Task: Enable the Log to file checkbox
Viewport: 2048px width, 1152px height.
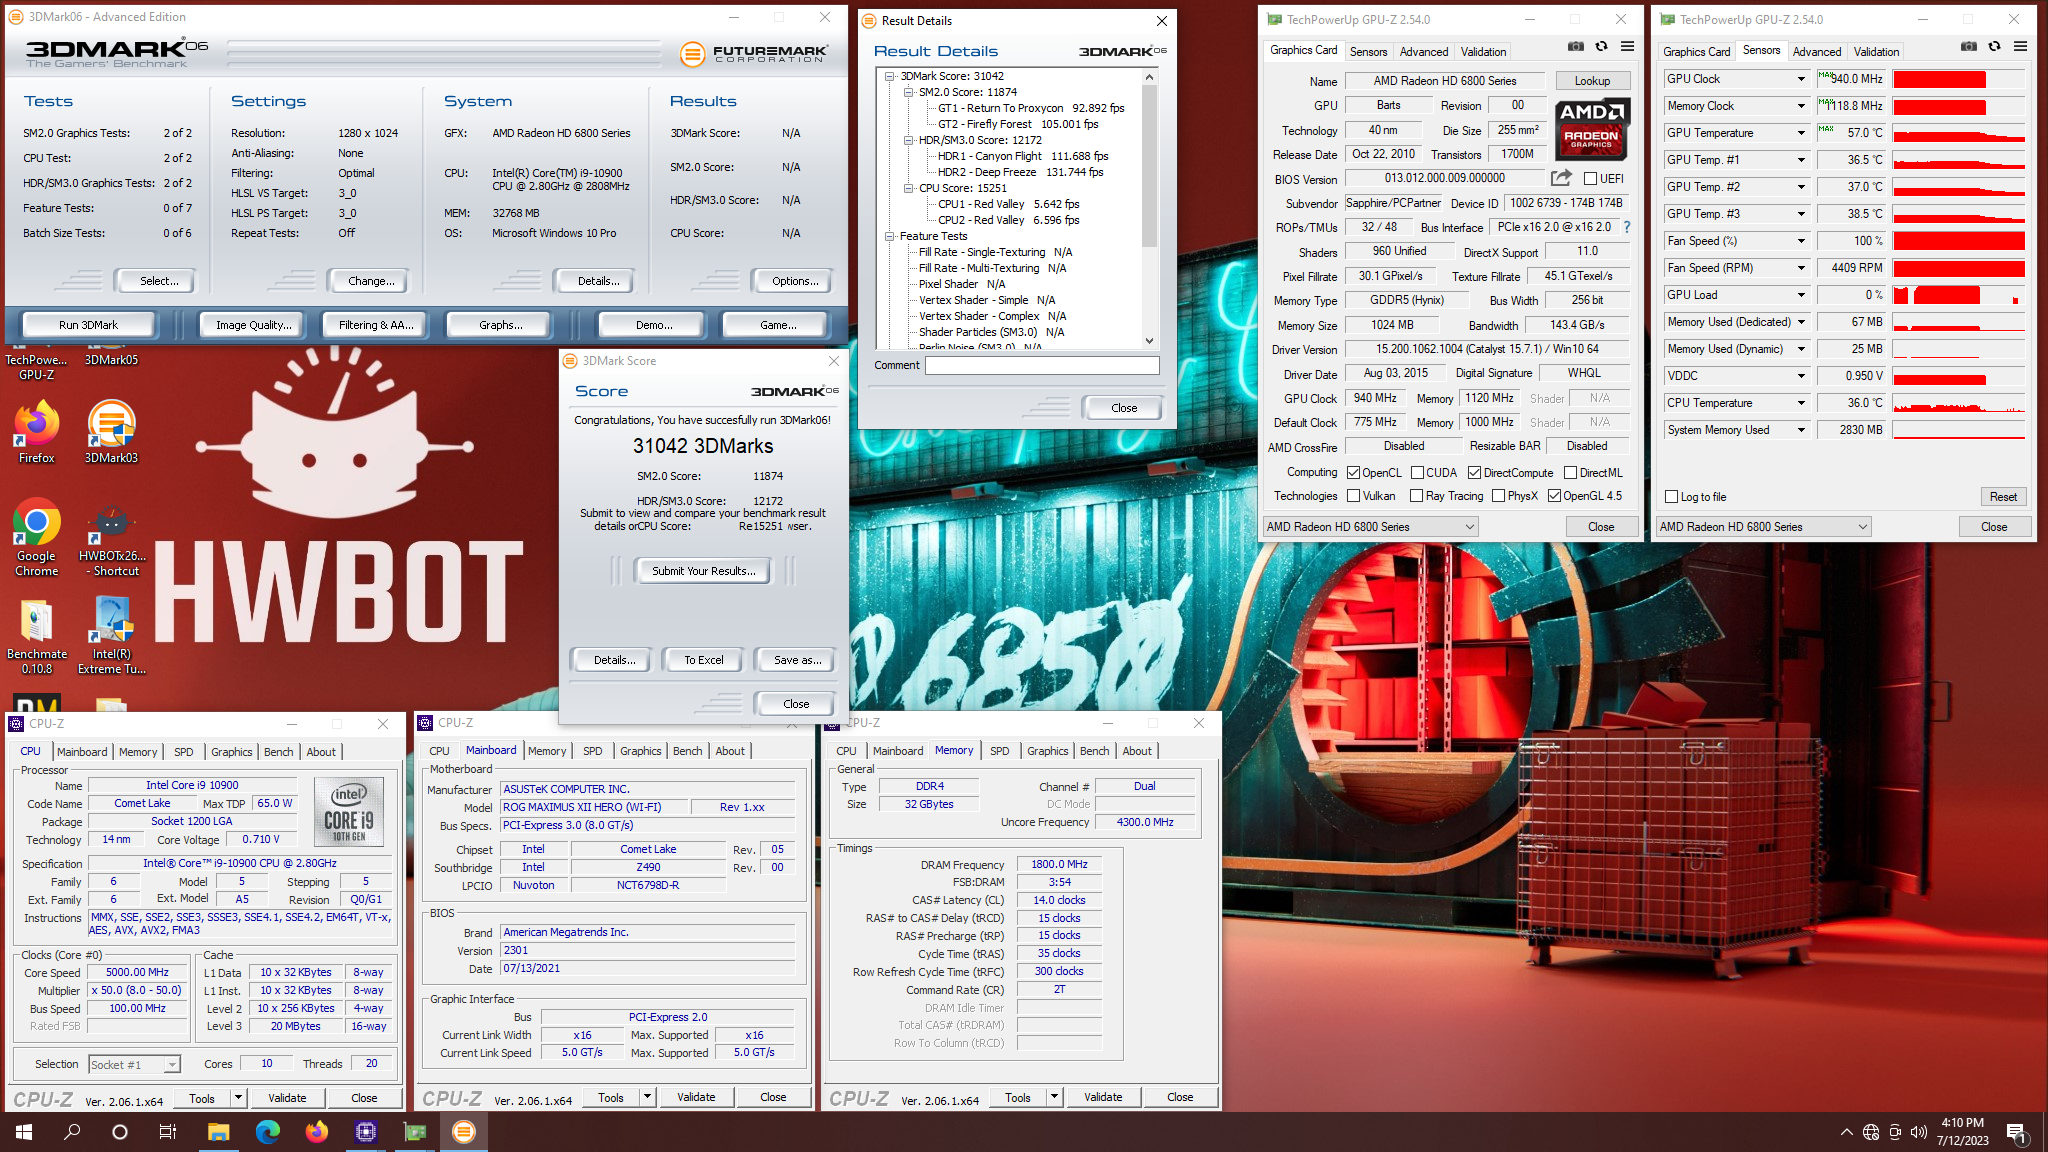Action: coord(1671,497)
